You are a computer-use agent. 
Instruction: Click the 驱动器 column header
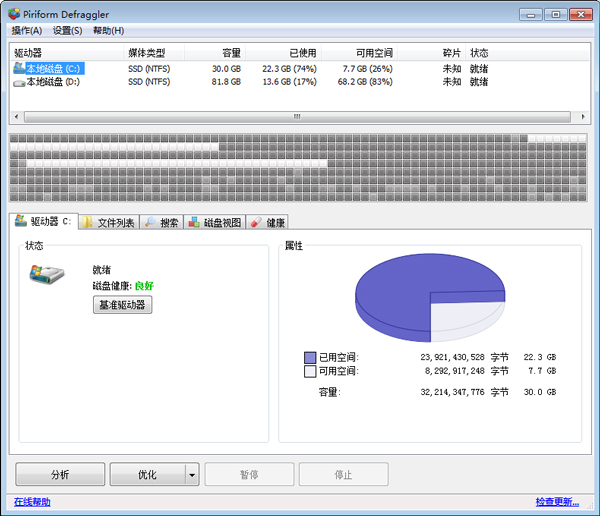point(66,53)
